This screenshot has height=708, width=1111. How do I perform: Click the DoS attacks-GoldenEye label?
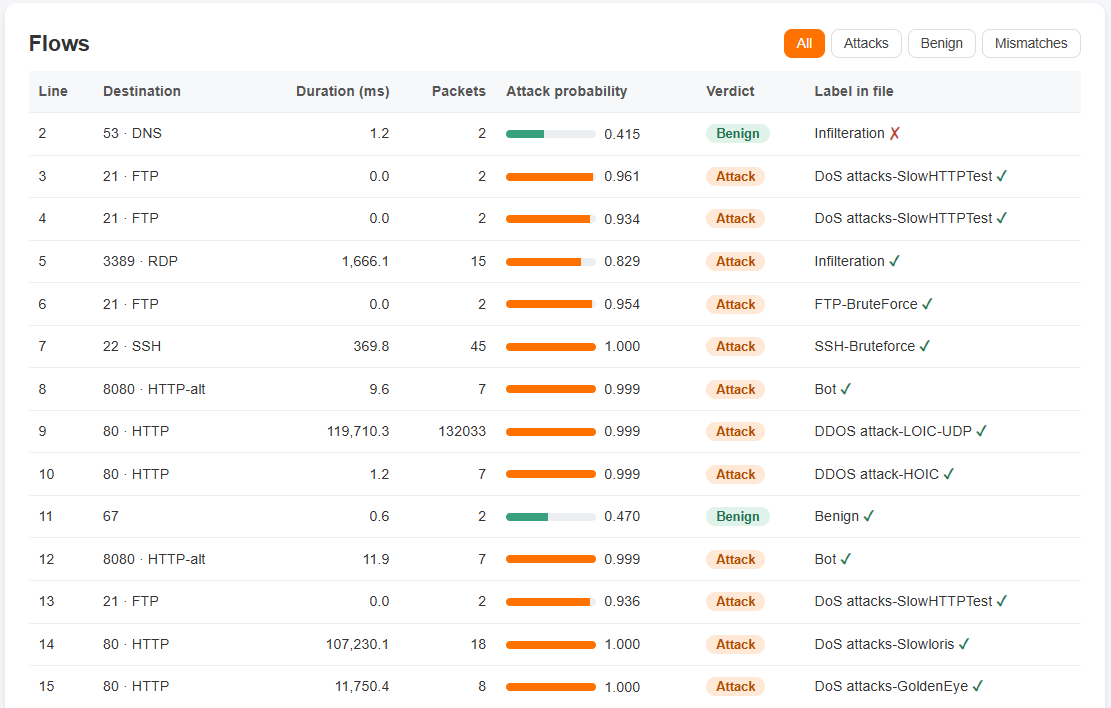tap(891, 686)
